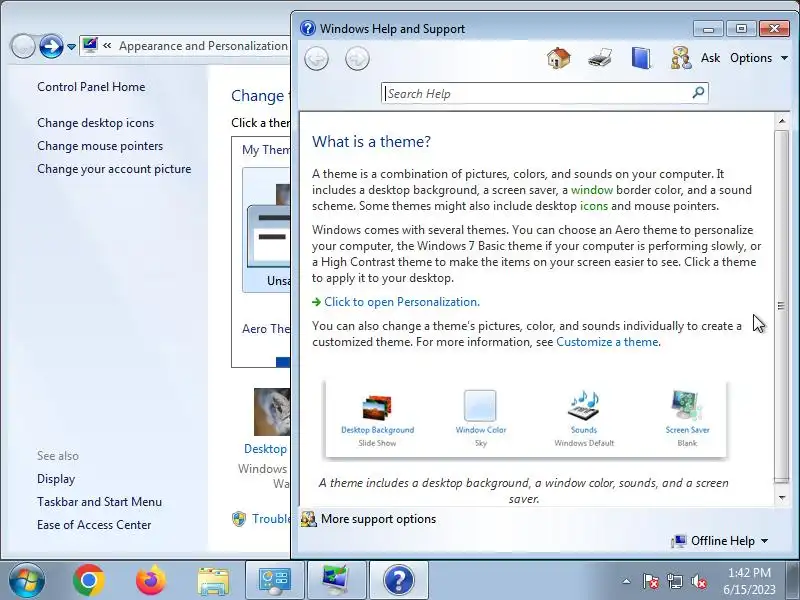Open the Windows Start menu orb
This screenshot has width=800, height=600.
[27, 580]
